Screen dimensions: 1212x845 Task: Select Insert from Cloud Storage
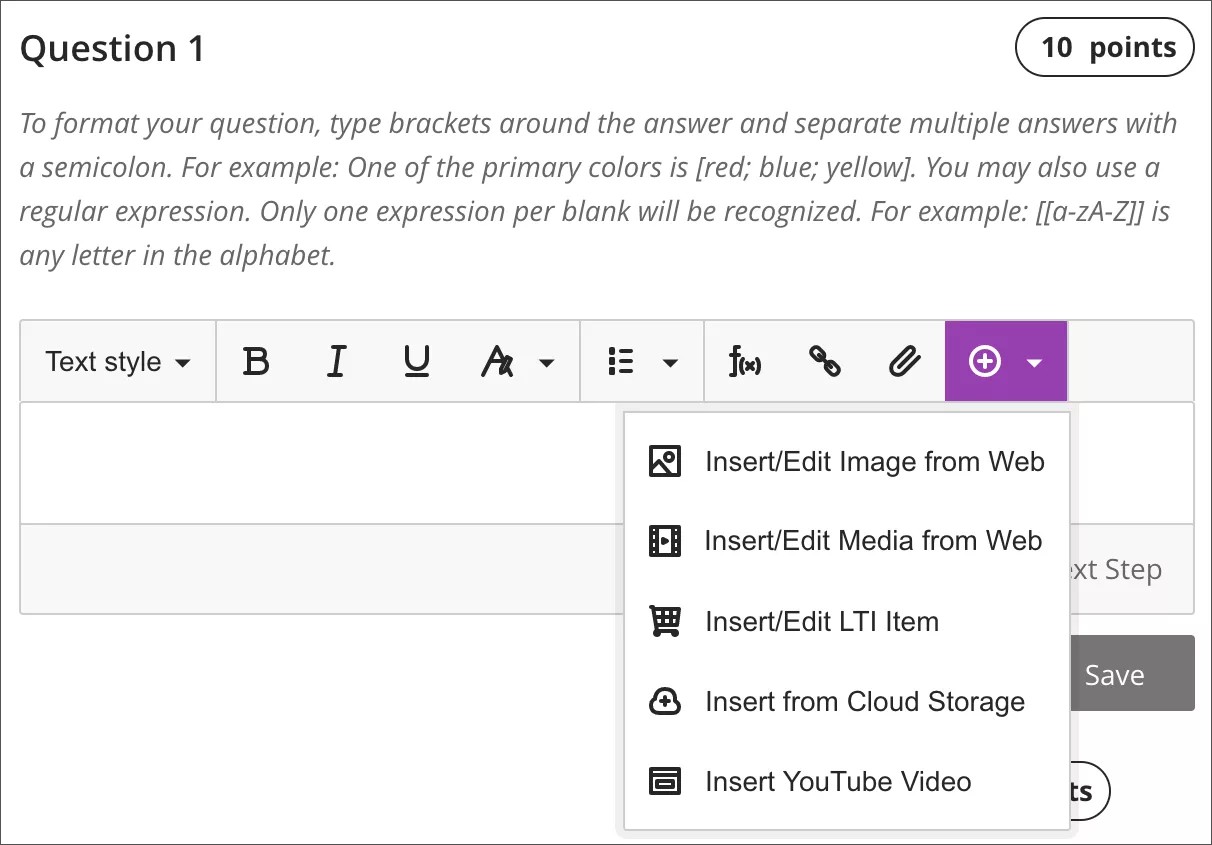pyautogui.click(x=865, y=701)
